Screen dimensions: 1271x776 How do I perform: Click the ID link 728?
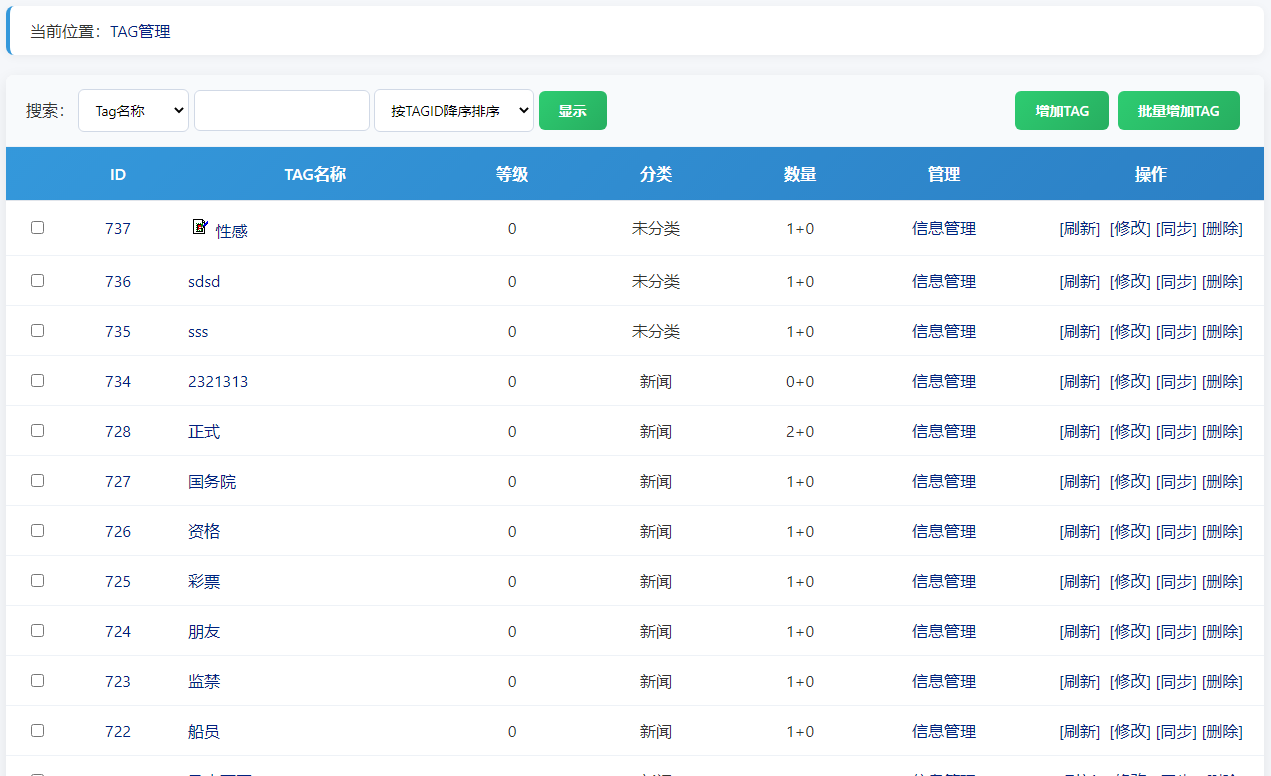tap(117, 430)
